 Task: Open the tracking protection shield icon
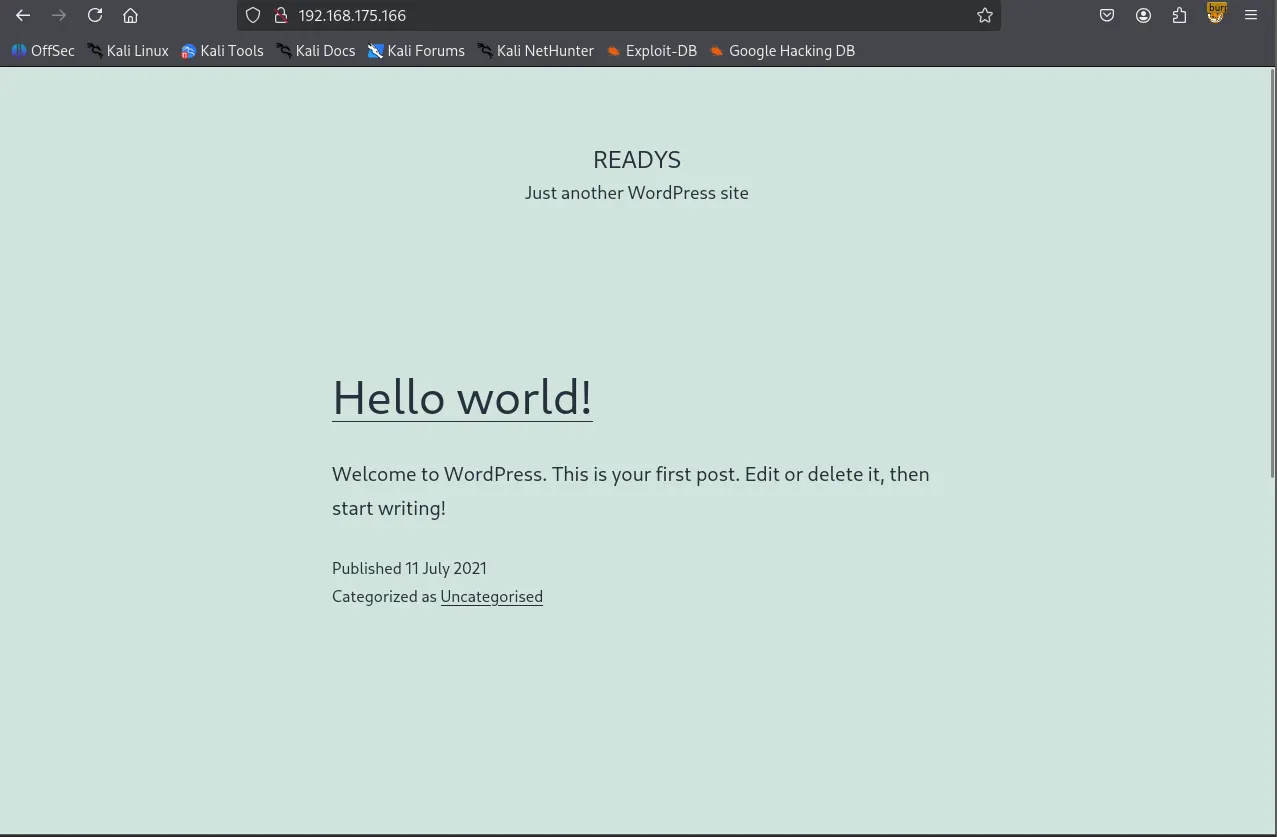(253, 16)
